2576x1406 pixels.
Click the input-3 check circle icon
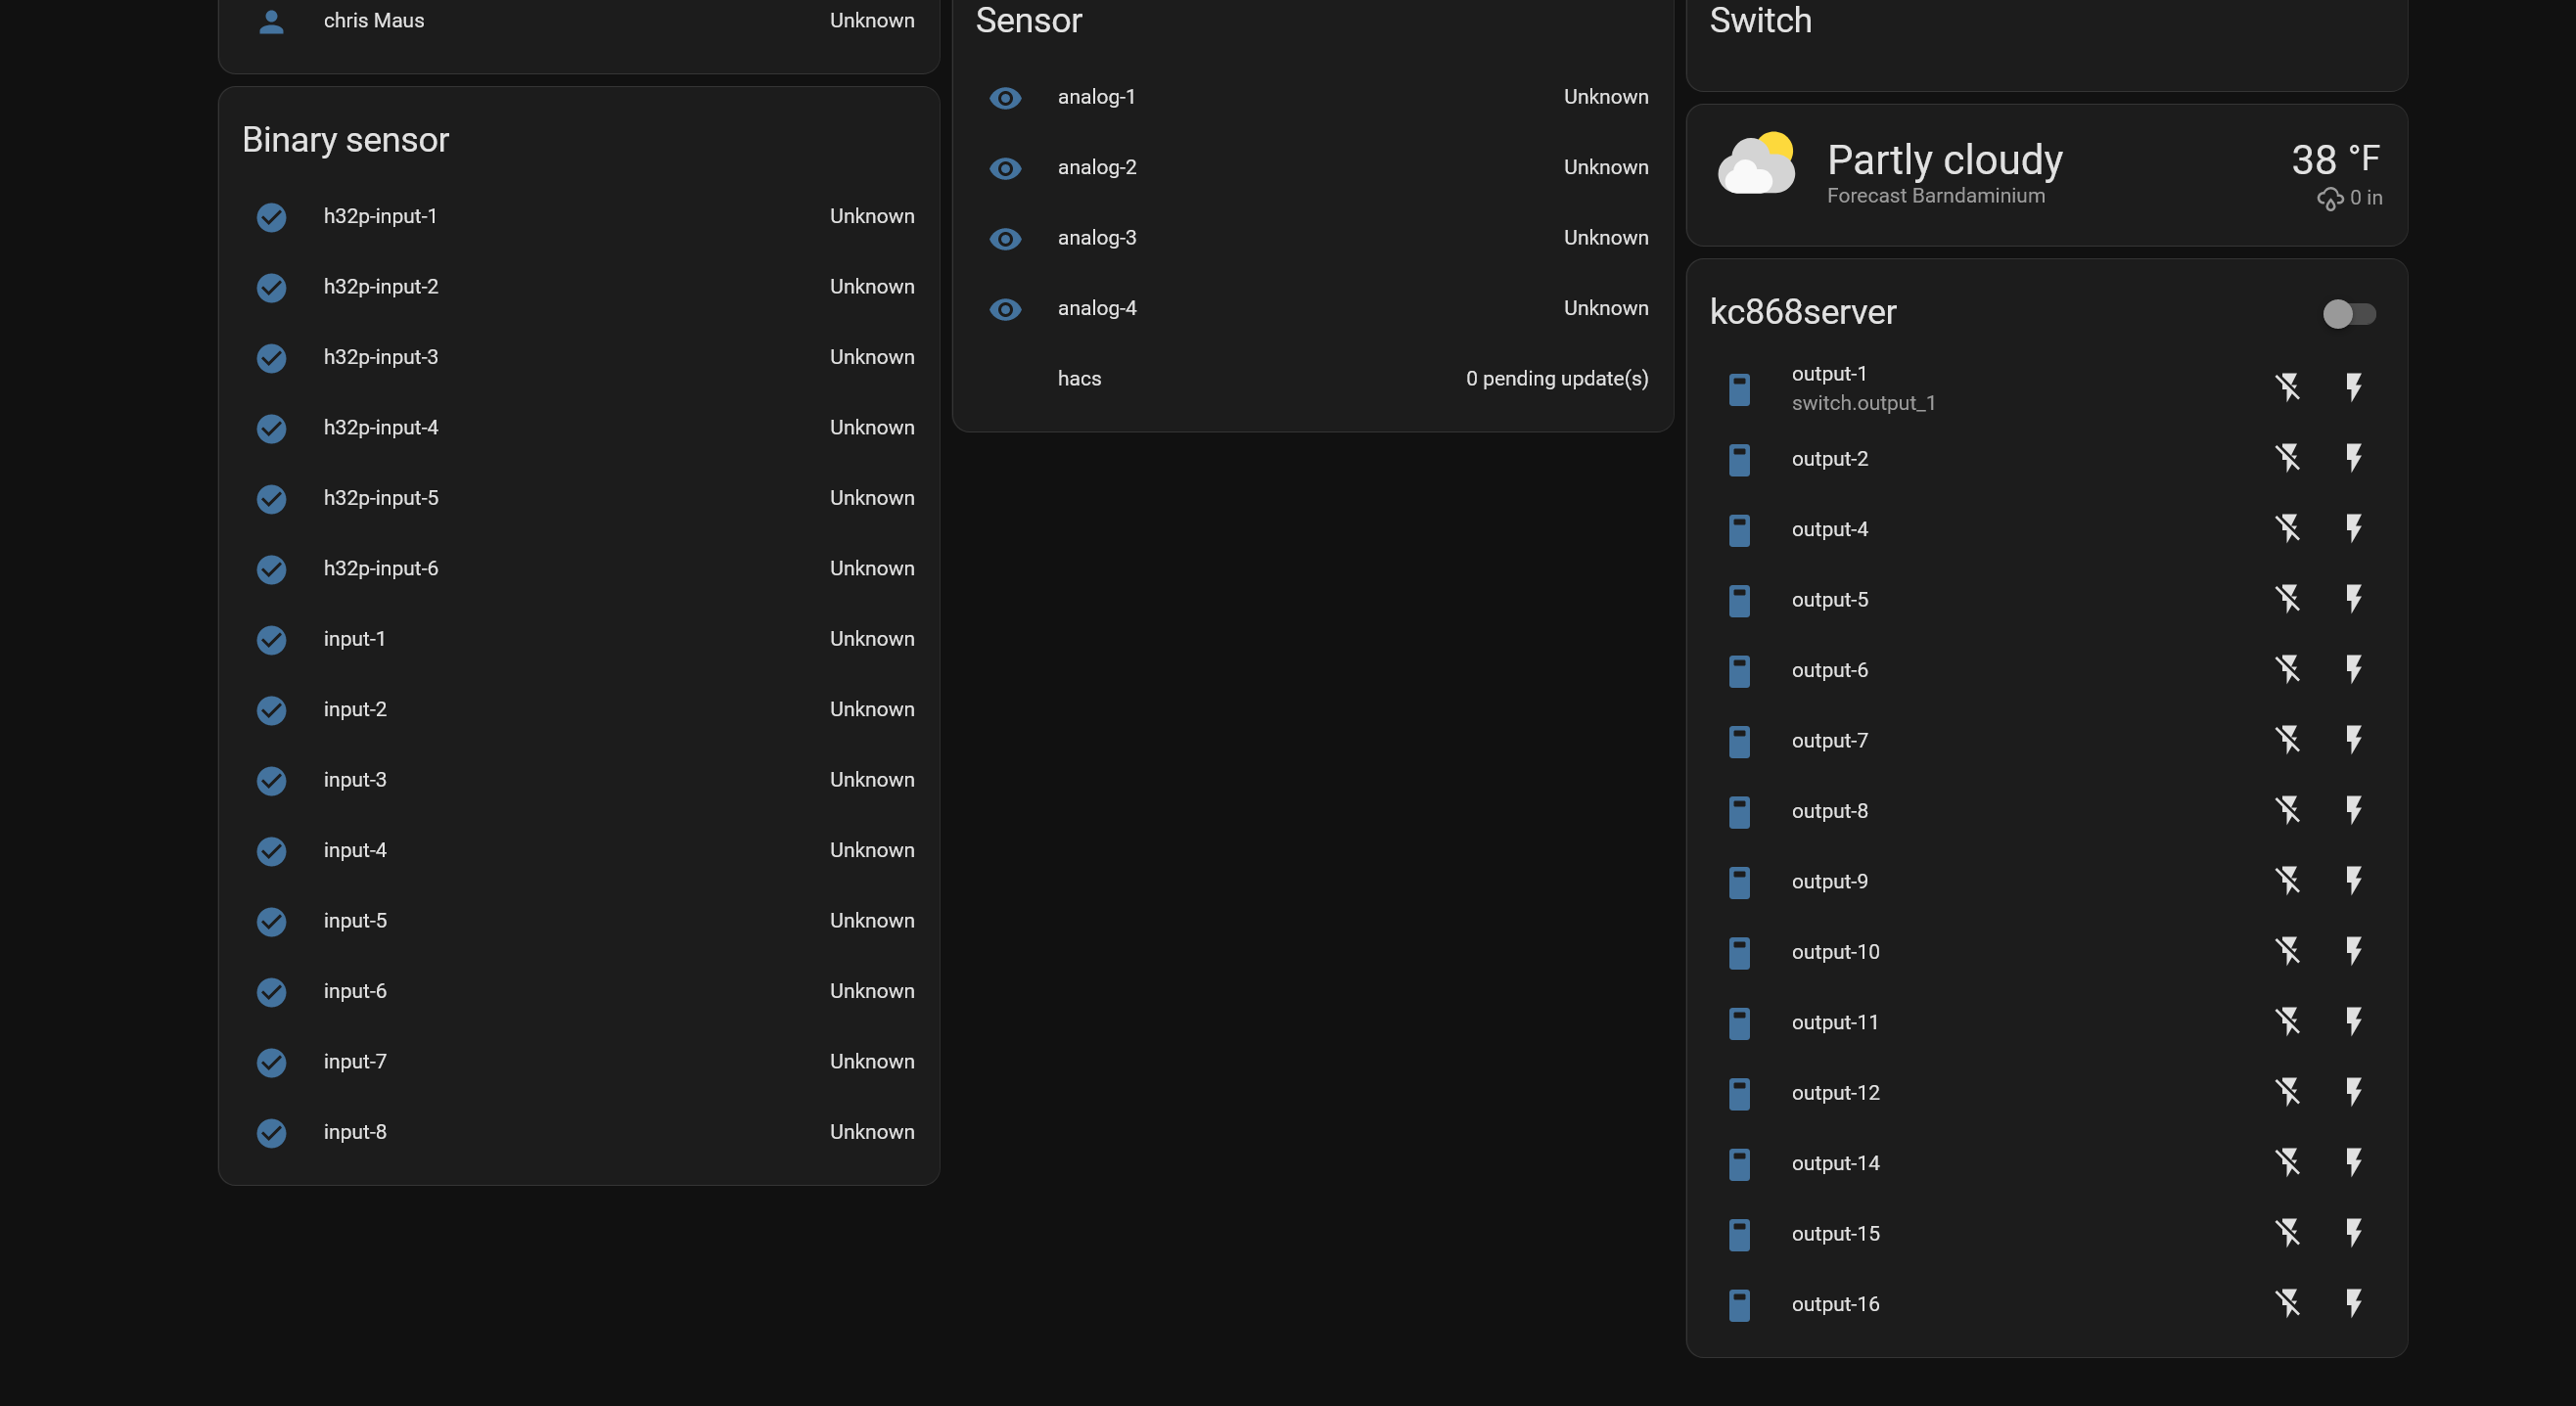271,781
